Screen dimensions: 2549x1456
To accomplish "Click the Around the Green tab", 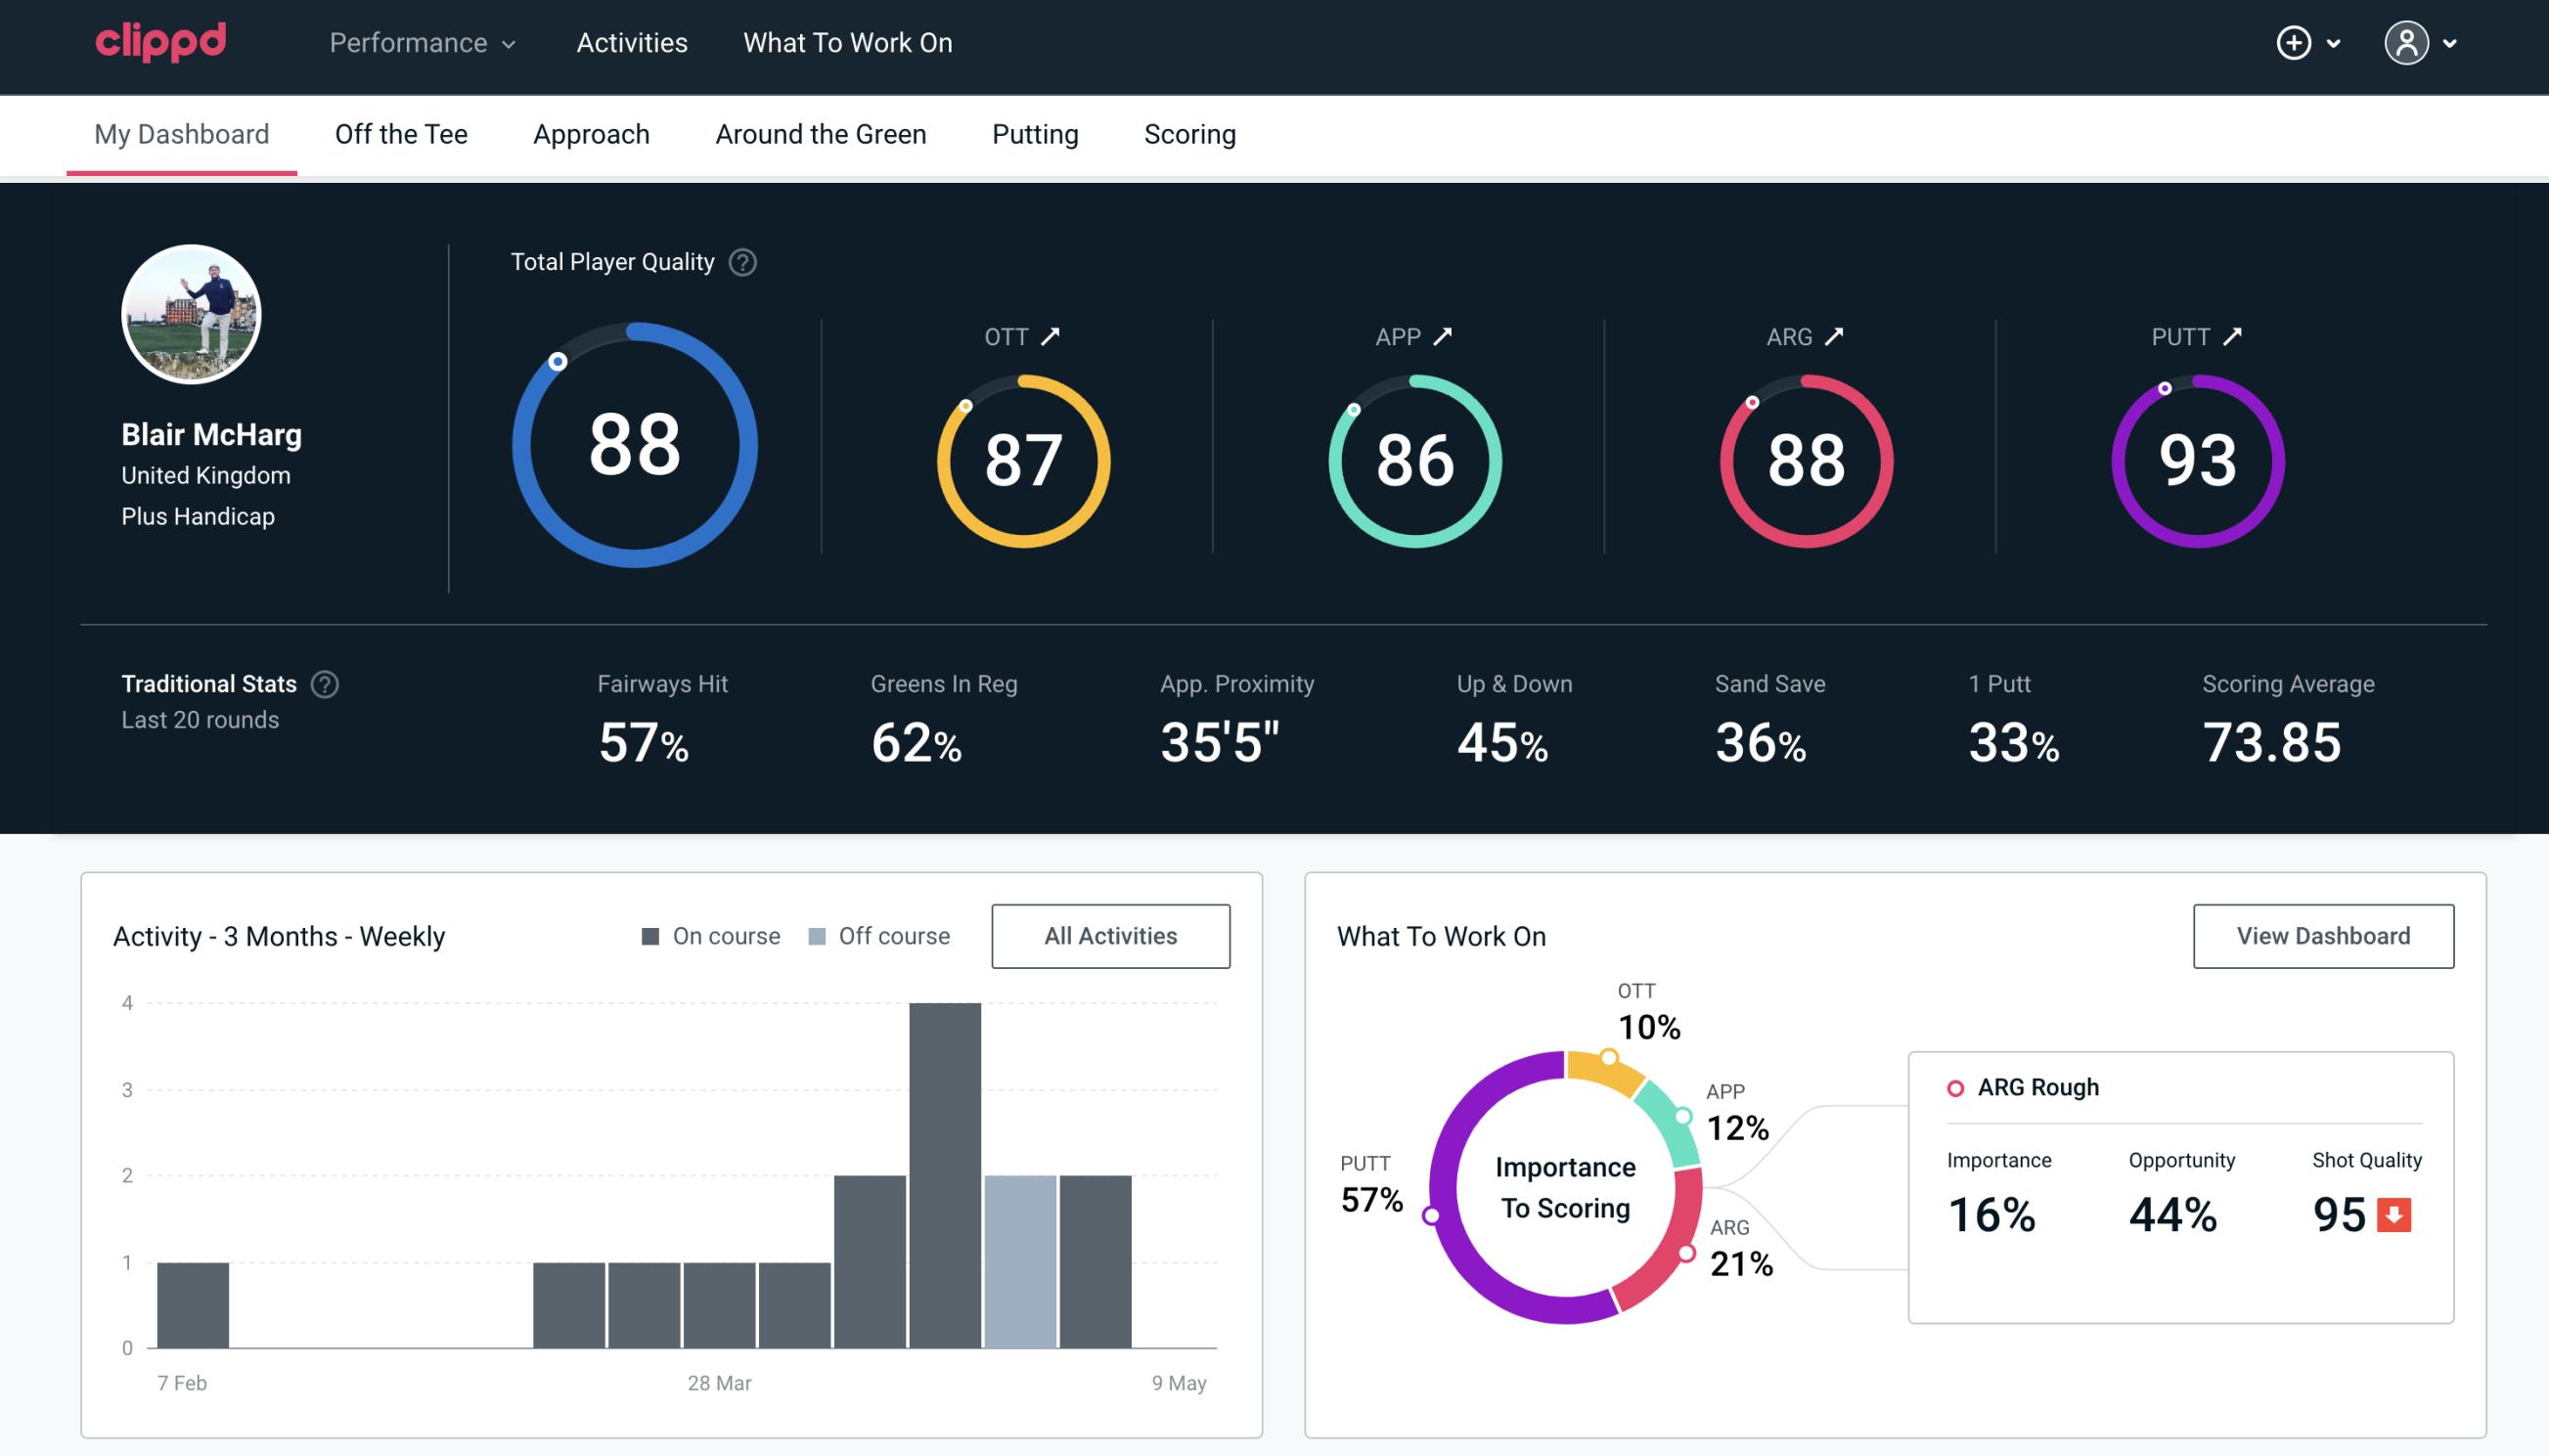I will [821, 133].
